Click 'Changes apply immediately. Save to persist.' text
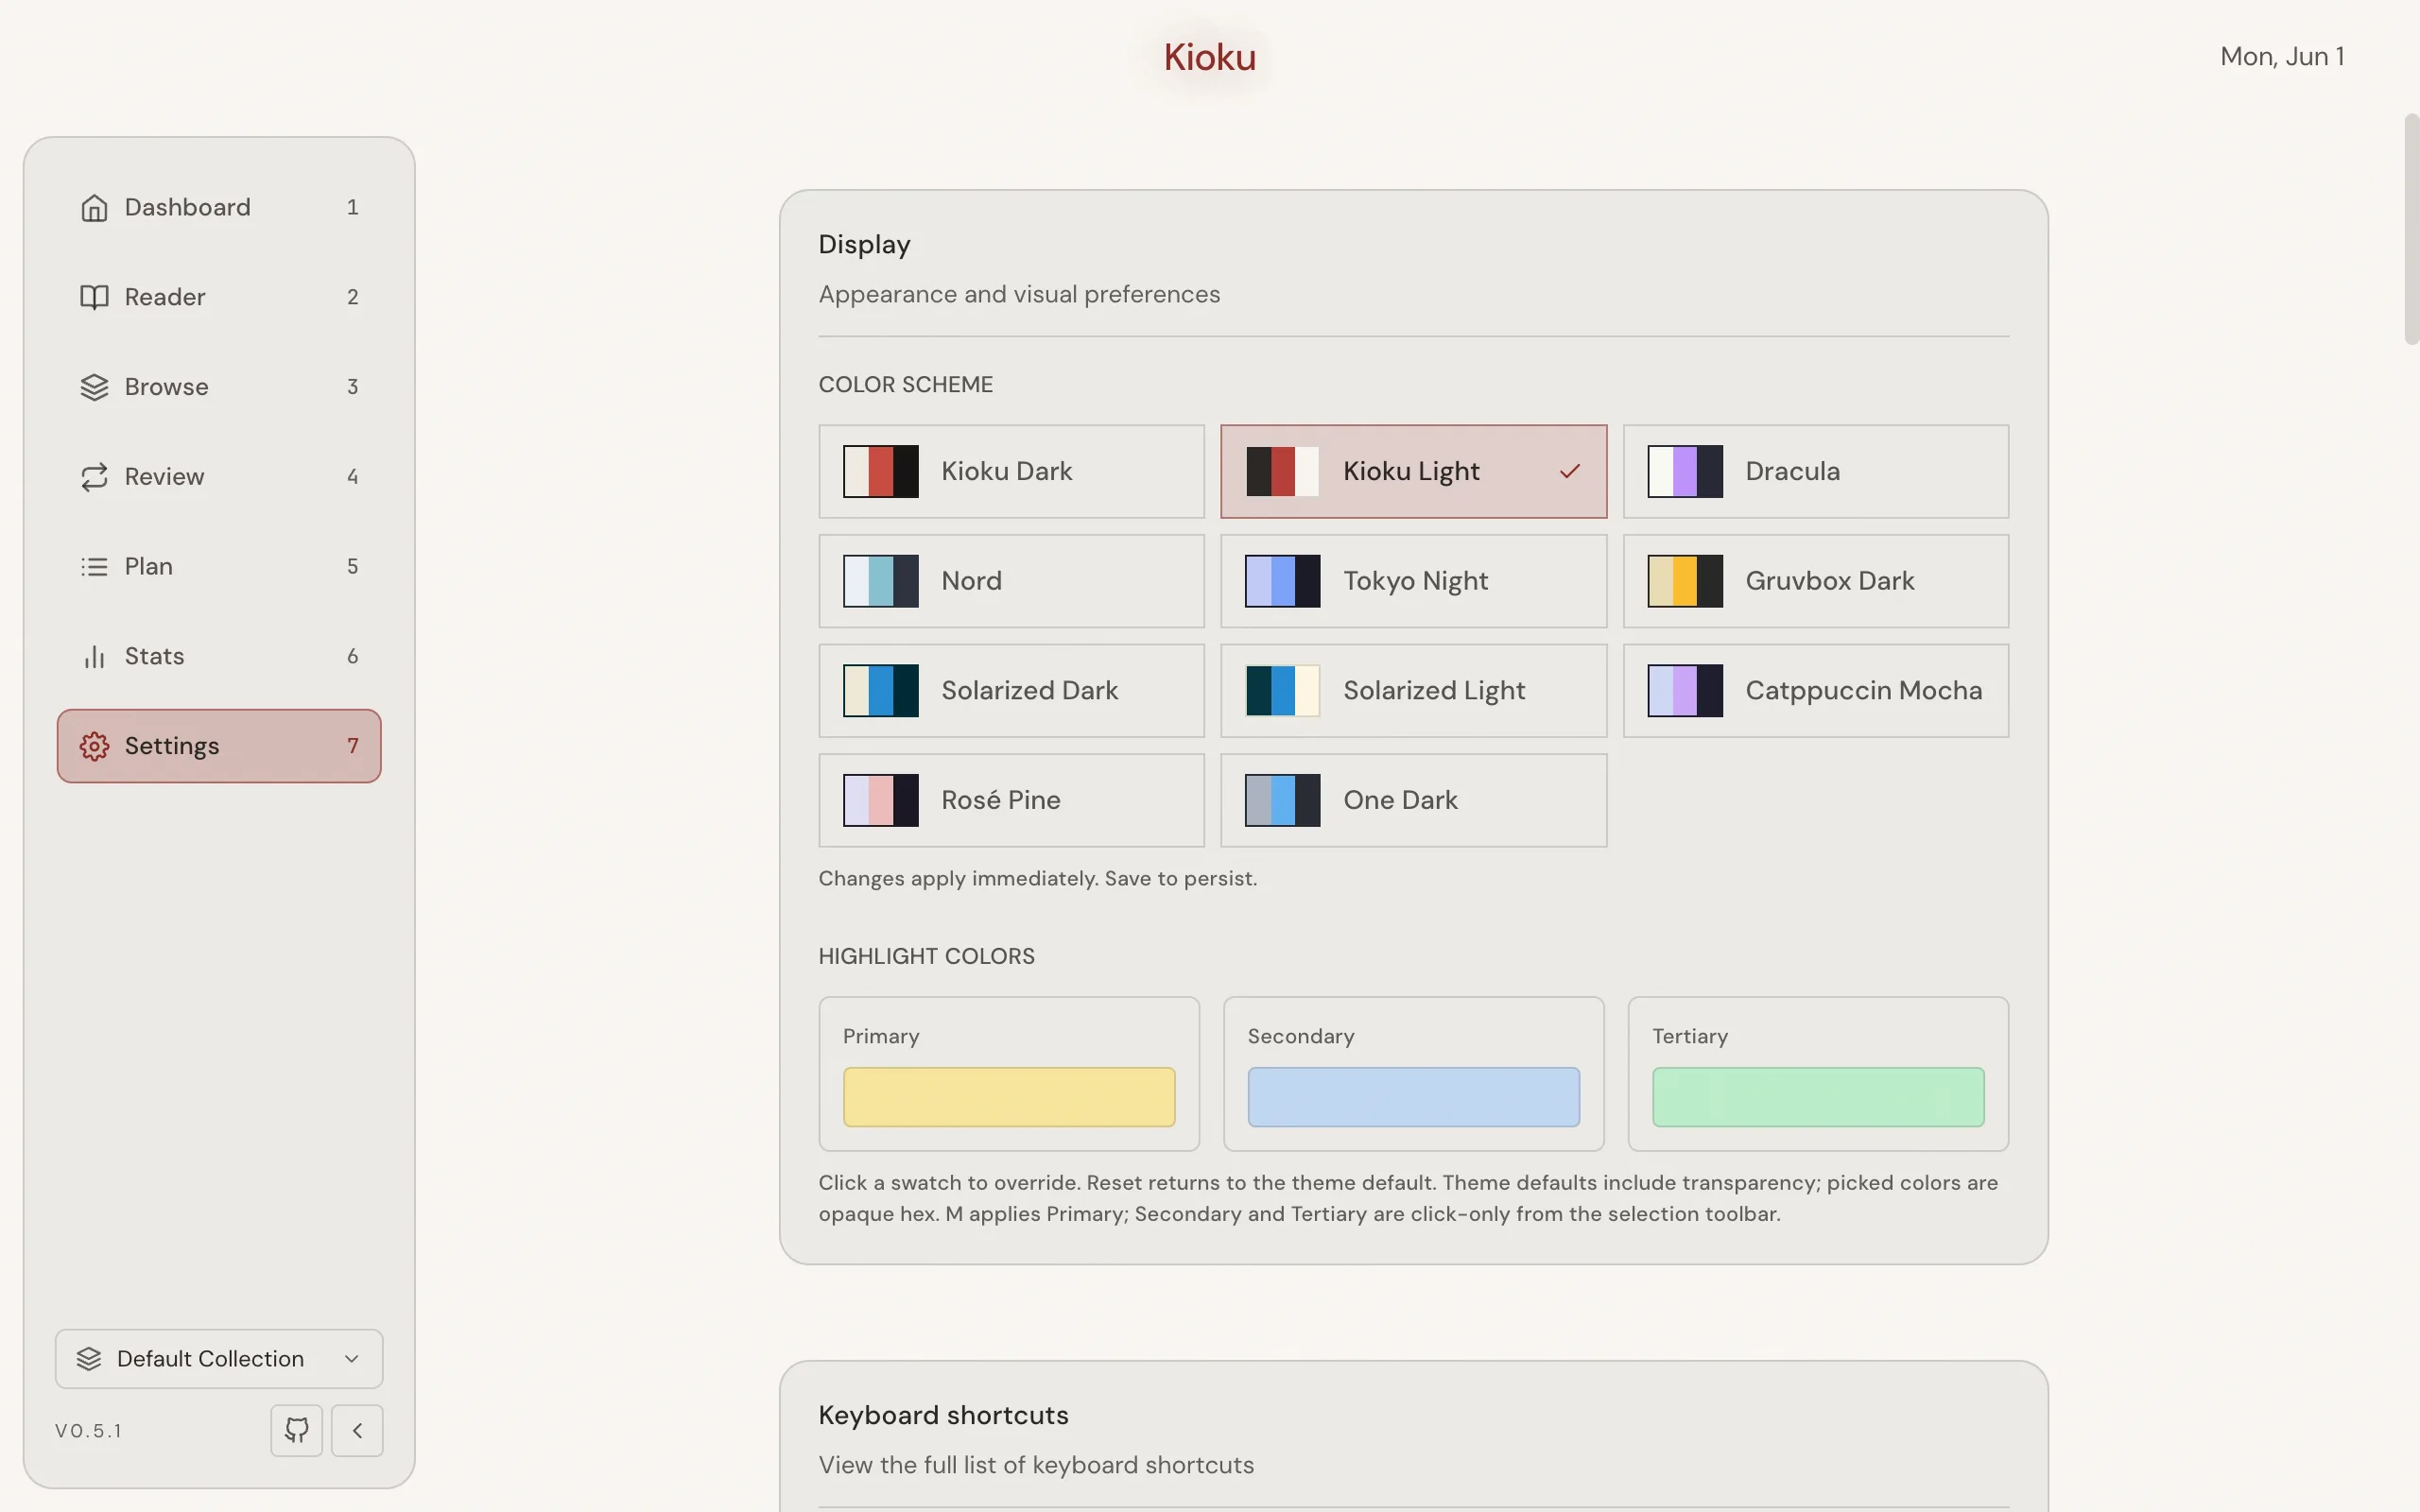Screen dimensions: 2420x1512 click(1037, 878)
